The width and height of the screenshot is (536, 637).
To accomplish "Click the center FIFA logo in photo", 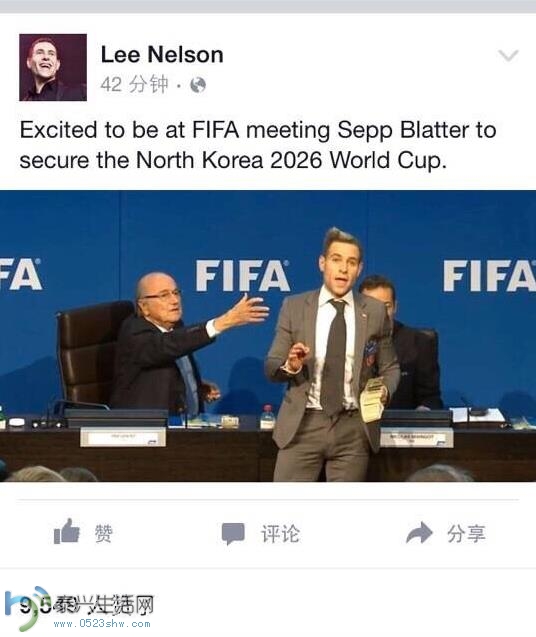I will (243, 276).
